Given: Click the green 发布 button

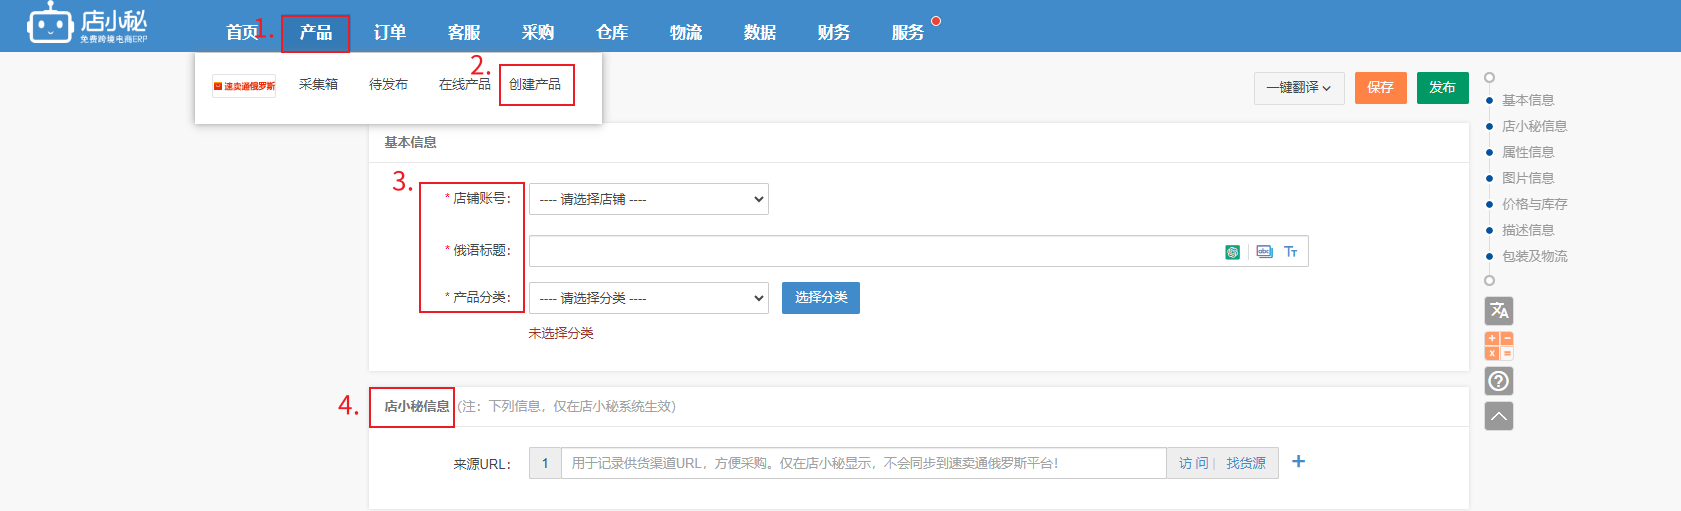Looking at the screenshot, I should coord(1442,88).
